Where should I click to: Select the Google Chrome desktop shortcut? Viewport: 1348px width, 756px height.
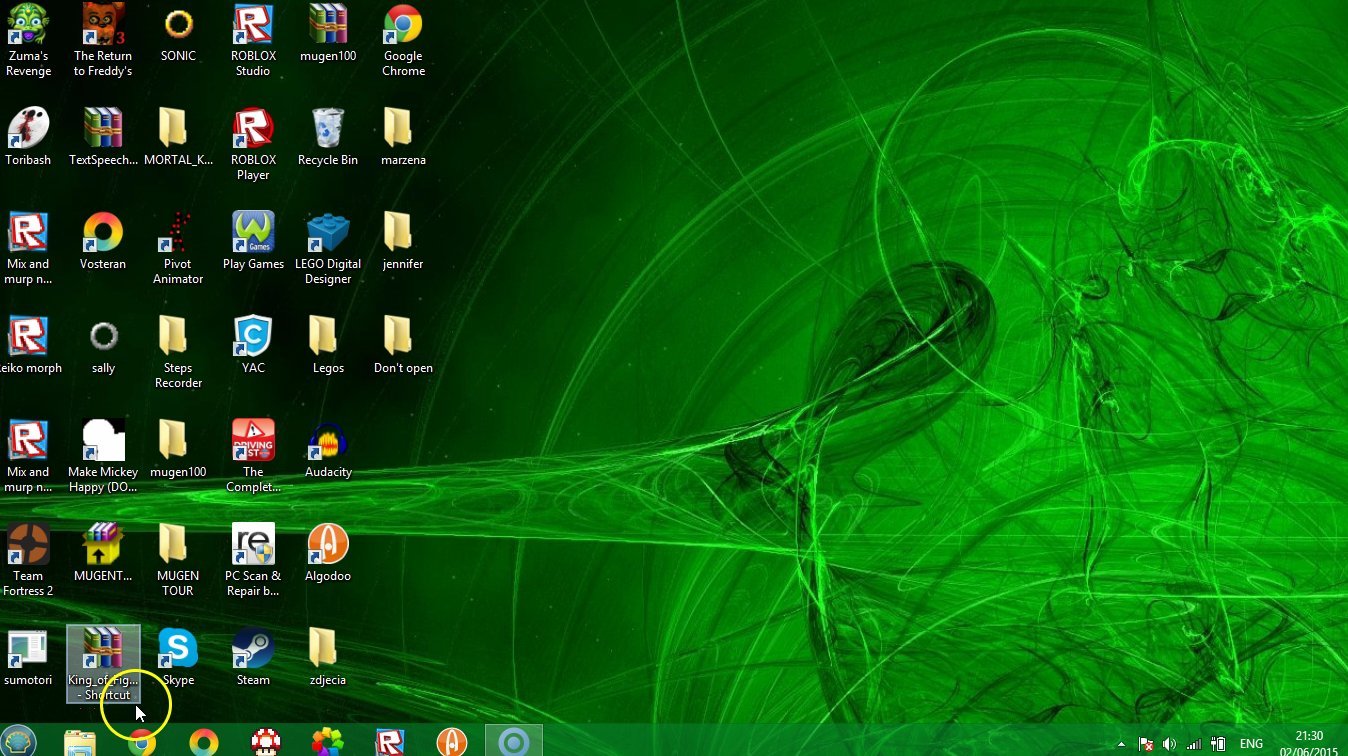tap(403, 40)
